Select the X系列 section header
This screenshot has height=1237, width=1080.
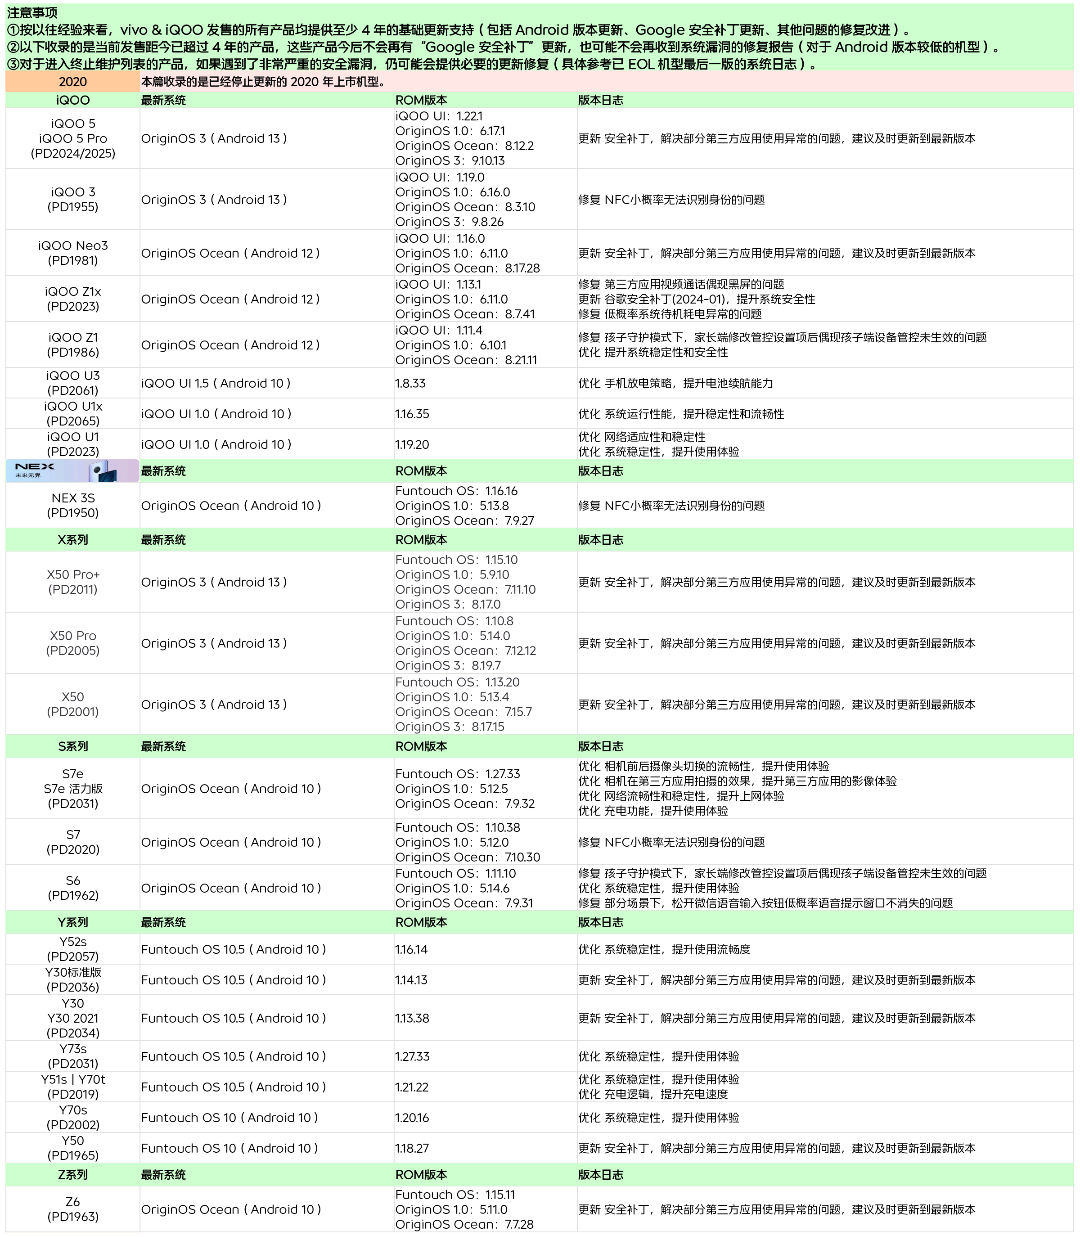73,540
